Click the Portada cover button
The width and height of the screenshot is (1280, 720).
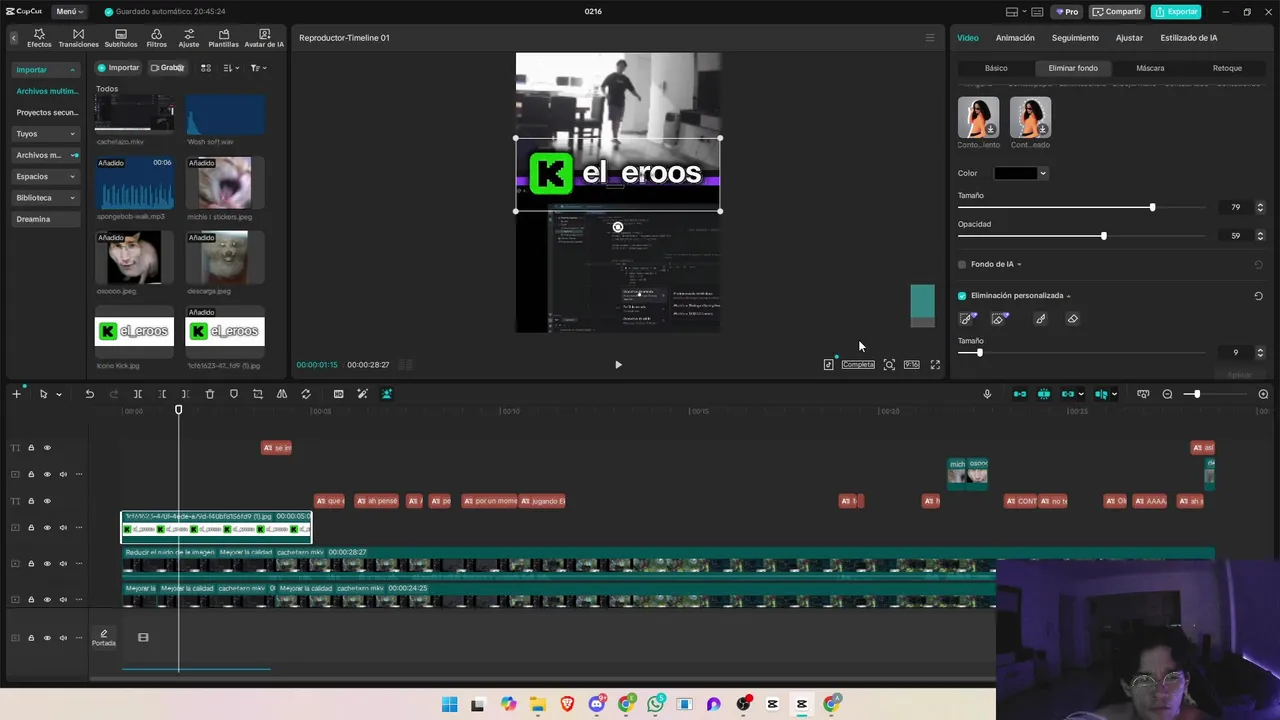pyautogui.click(x=104, y=638)
